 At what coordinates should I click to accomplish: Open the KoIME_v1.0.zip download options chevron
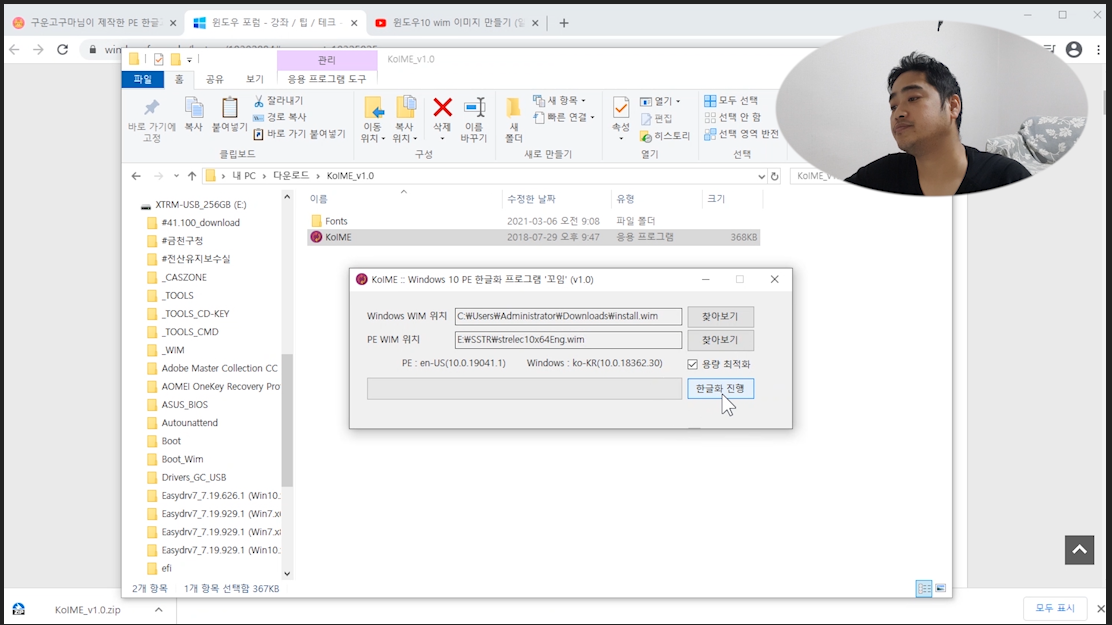159,609
